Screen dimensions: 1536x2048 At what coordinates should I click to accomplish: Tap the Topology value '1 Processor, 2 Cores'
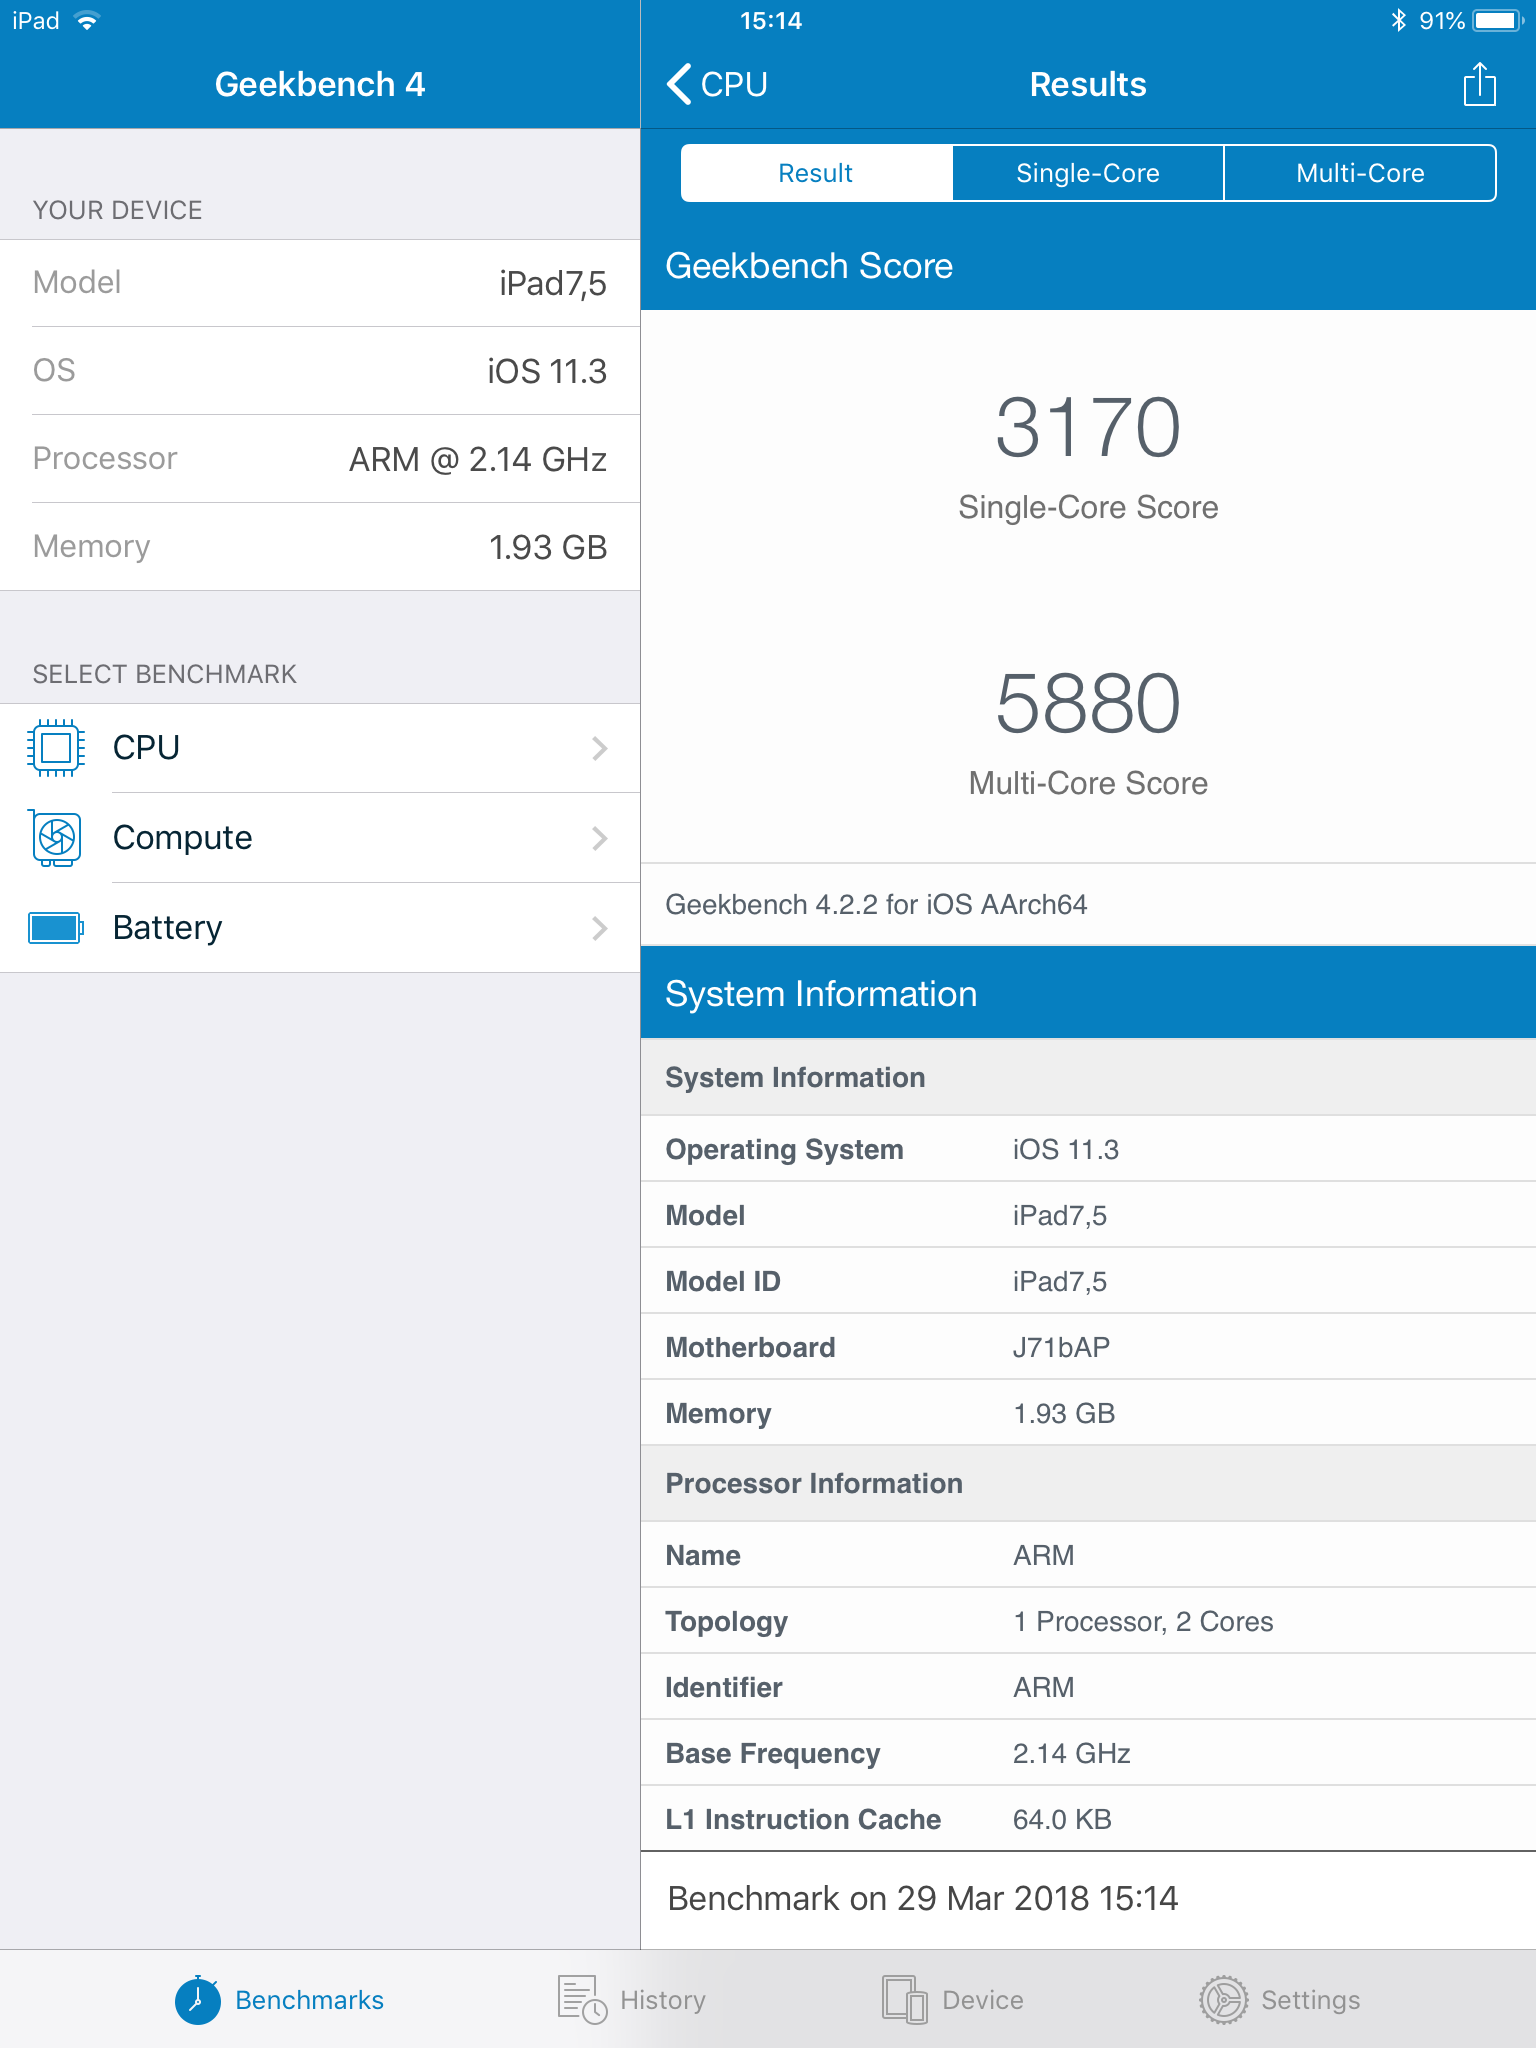[x=1143, y=1621]
